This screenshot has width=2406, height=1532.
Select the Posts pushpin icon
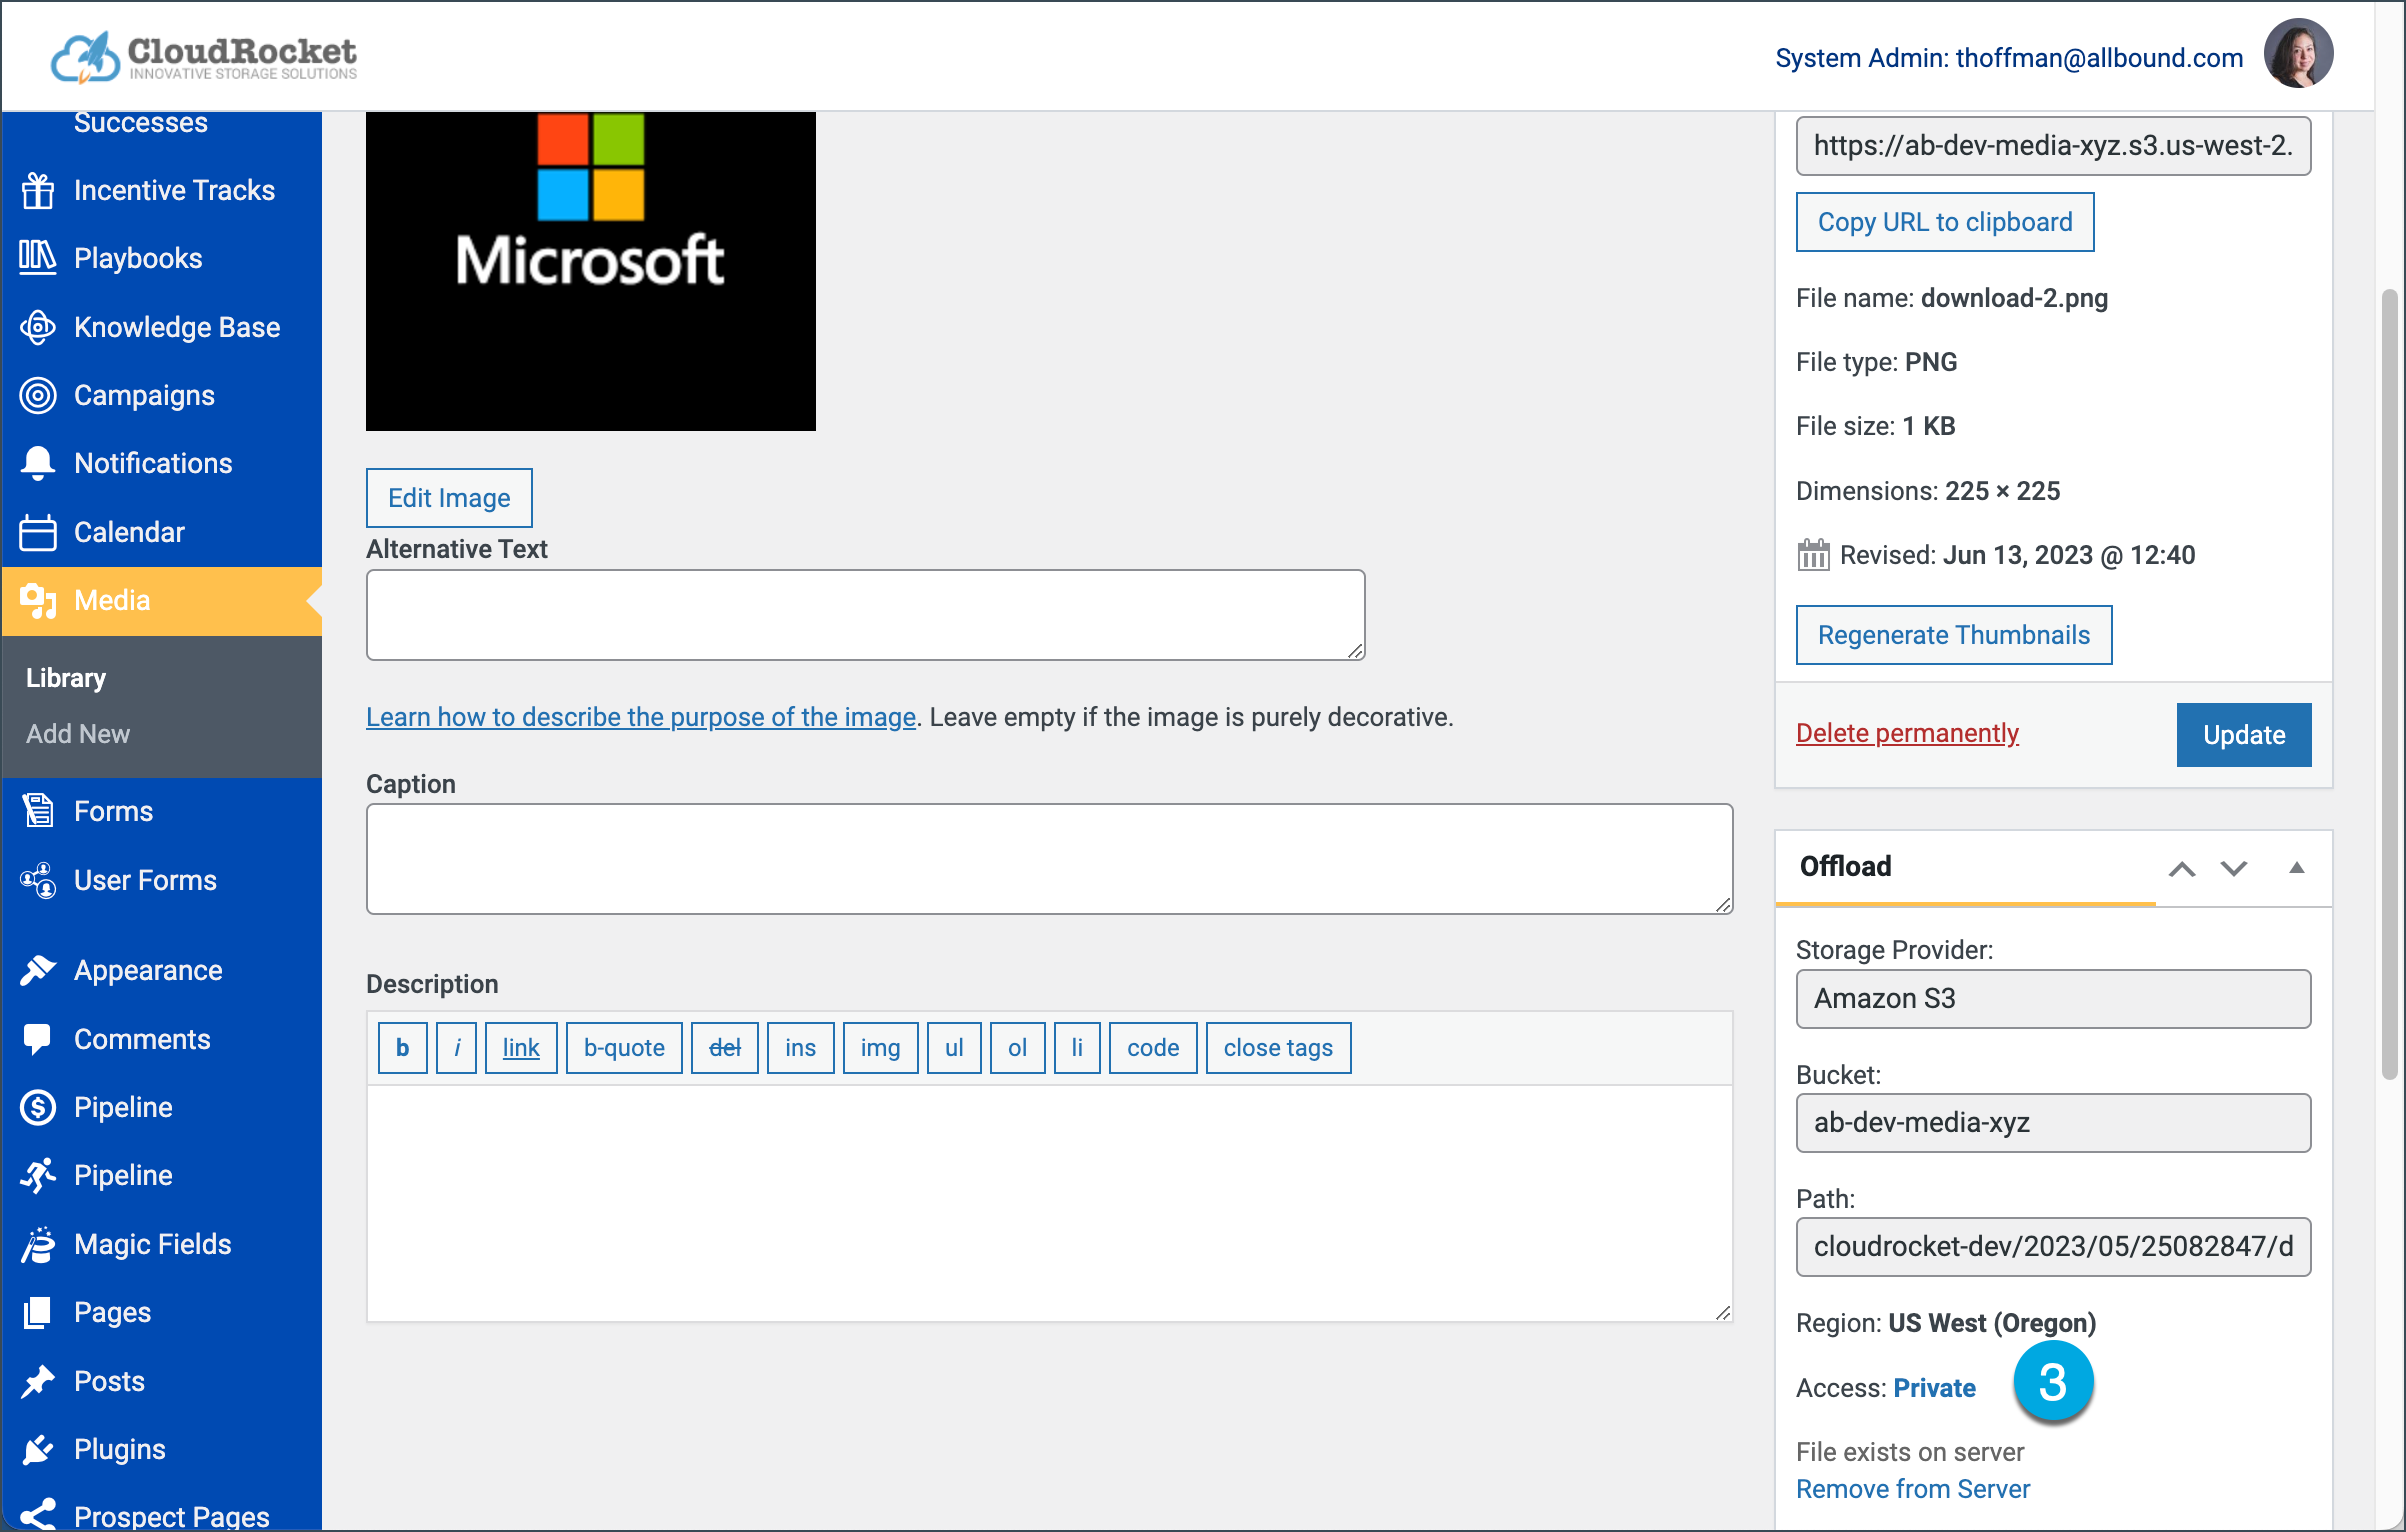coord(38,1381)
